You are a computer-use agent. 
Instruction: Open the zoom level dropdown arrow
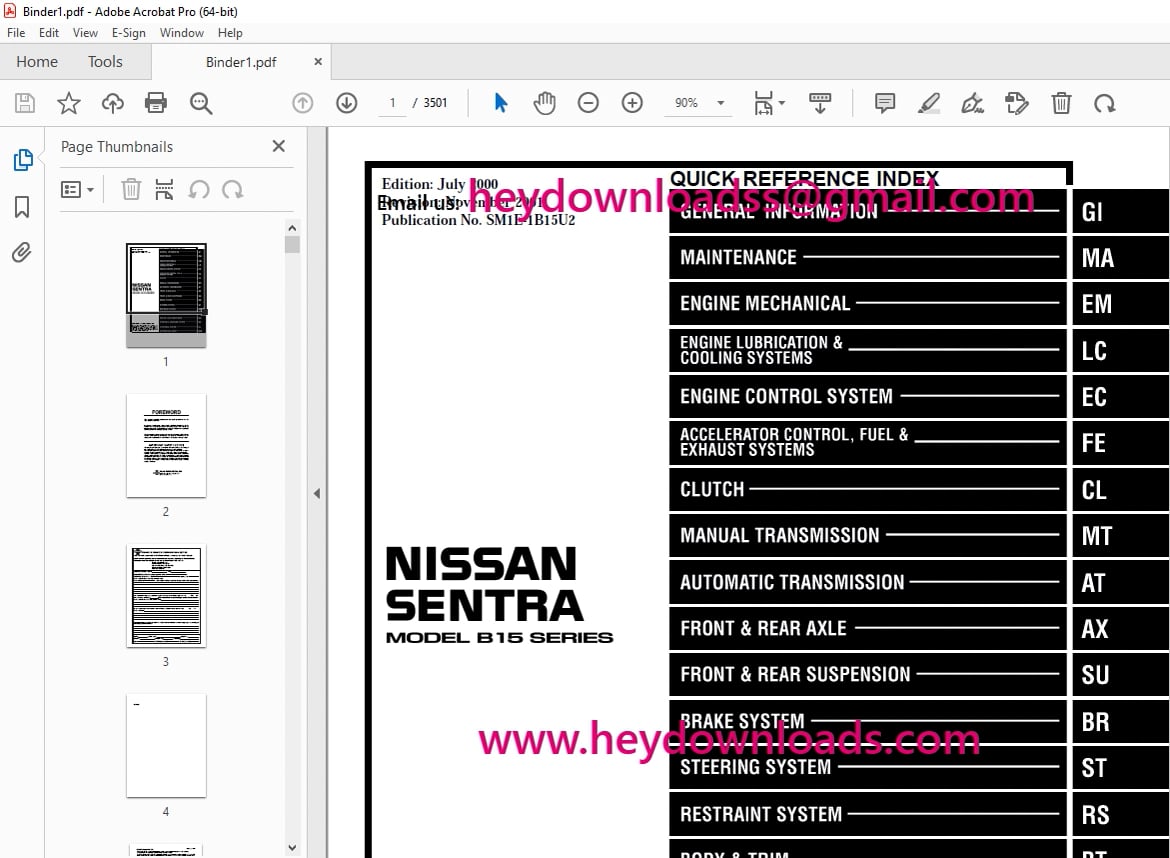[x=721, y=103]
